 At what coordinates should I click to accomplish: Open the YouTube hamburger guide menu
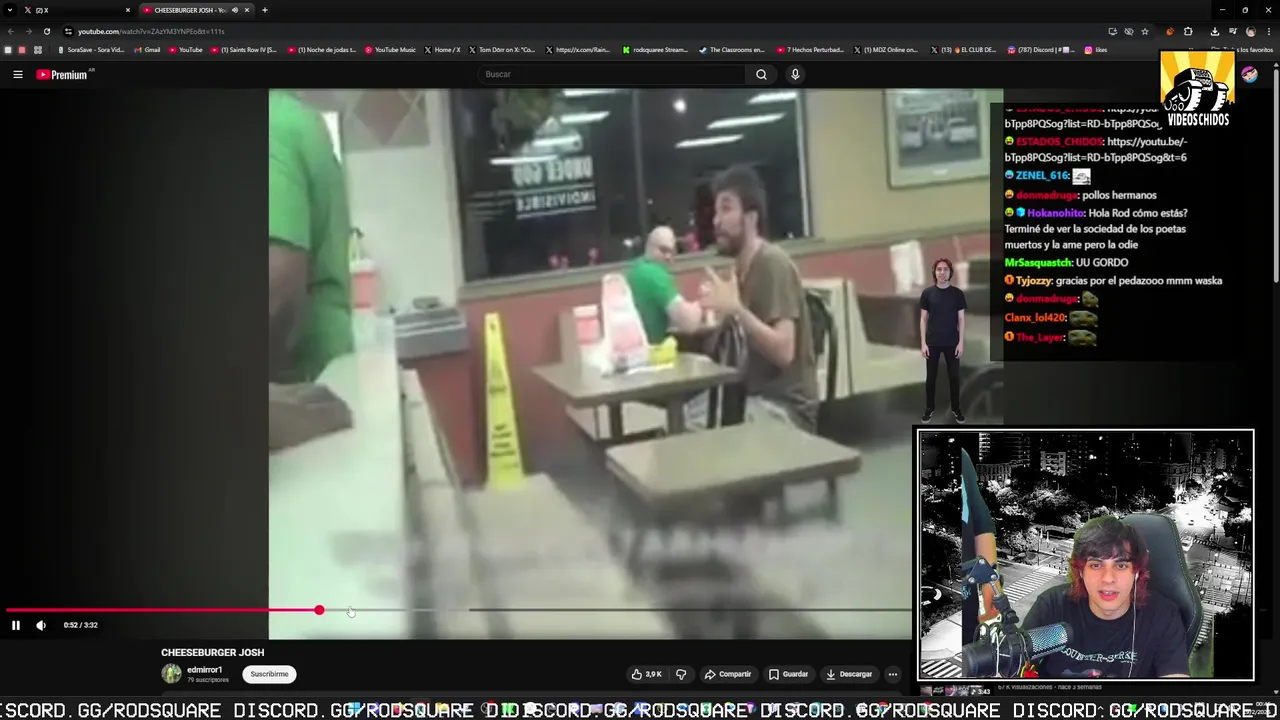pos(17,74)
